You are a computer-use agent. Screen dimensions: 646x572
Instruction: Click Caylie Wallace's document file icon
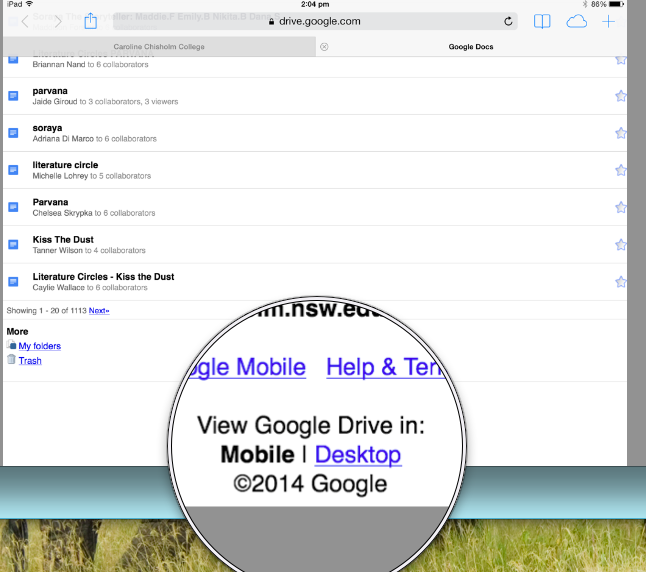tap(13, 281)
